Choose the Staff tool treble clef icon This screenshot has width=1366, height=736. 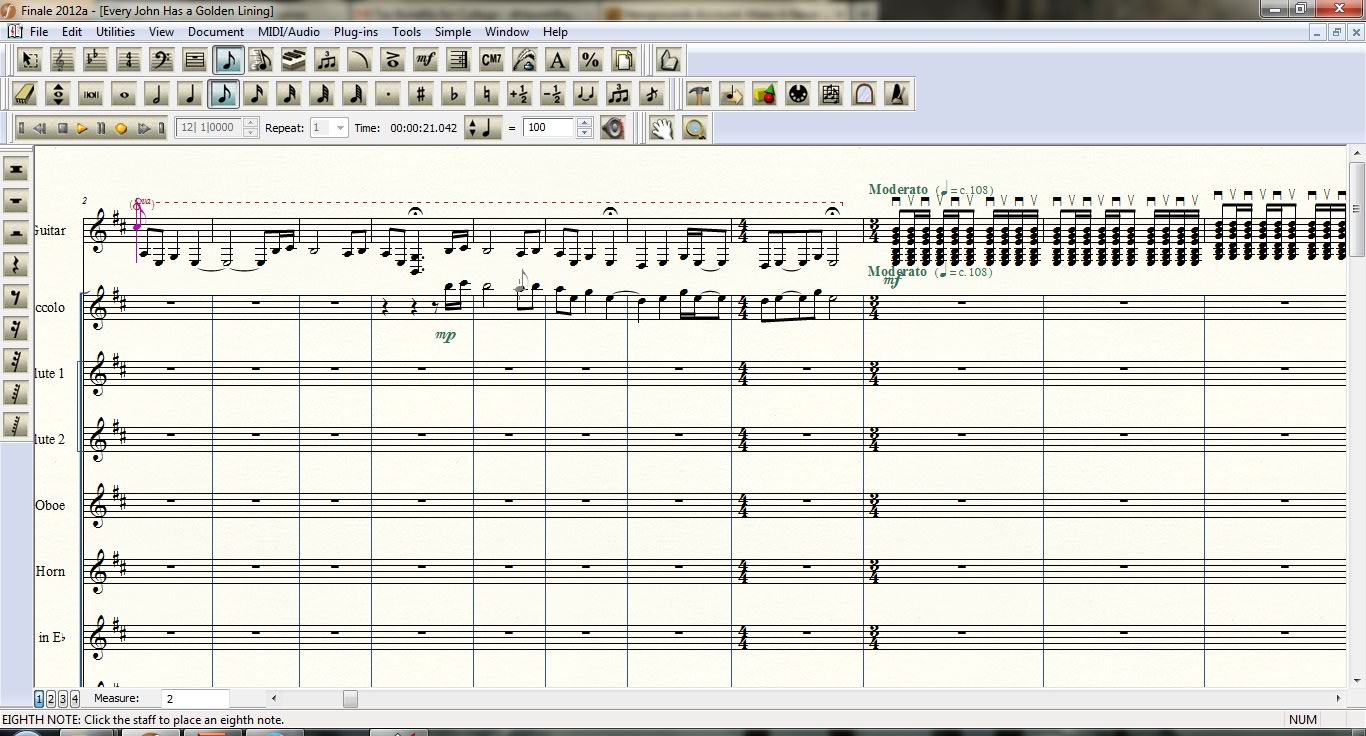(62, 60)
